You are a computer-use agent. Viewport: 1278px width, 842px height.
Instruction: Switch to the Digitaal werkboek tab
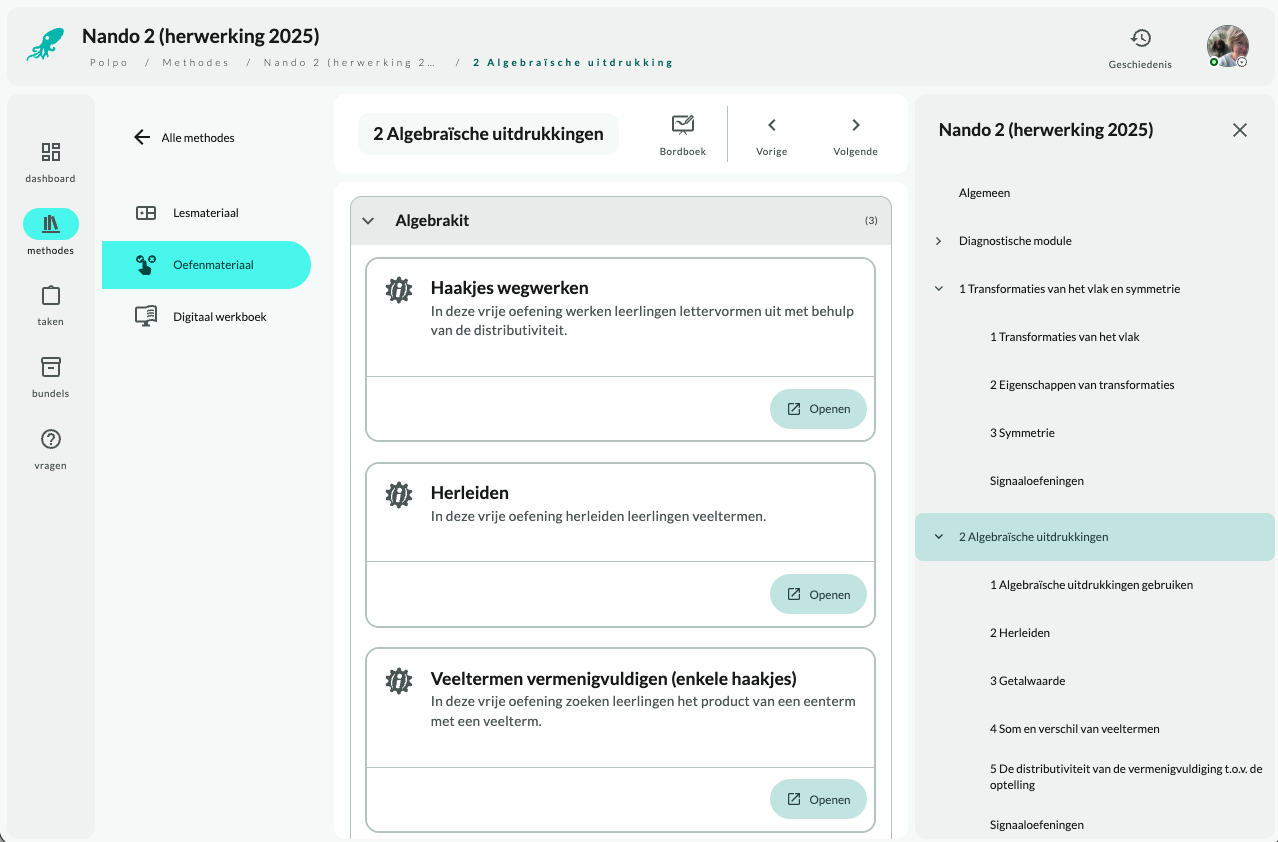click(206, 317)
